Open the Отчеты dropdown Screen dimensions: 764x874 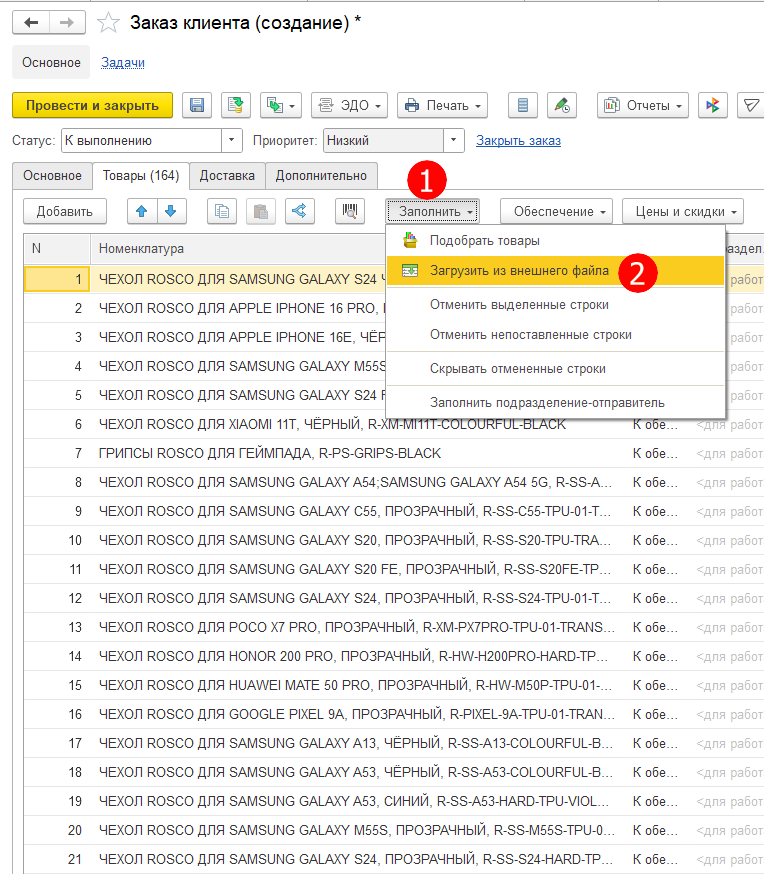point(643,105)
